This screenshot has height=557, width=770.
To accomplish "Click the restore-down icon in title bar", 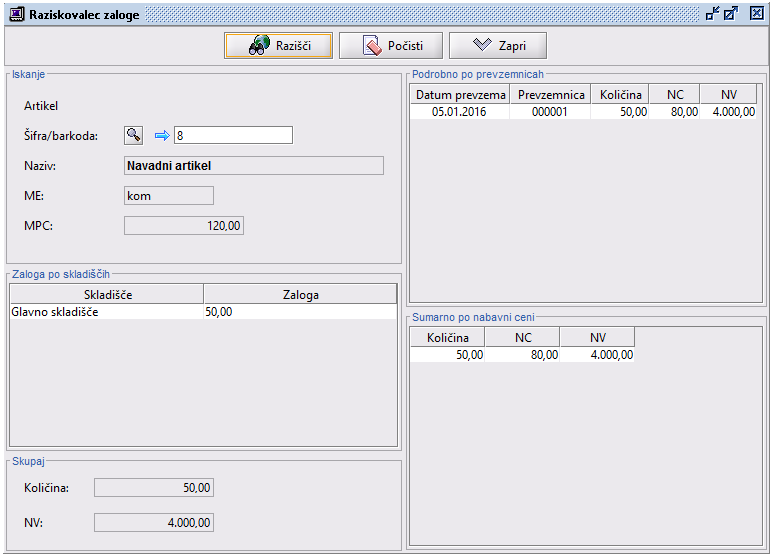I will [x=713, y=14].
